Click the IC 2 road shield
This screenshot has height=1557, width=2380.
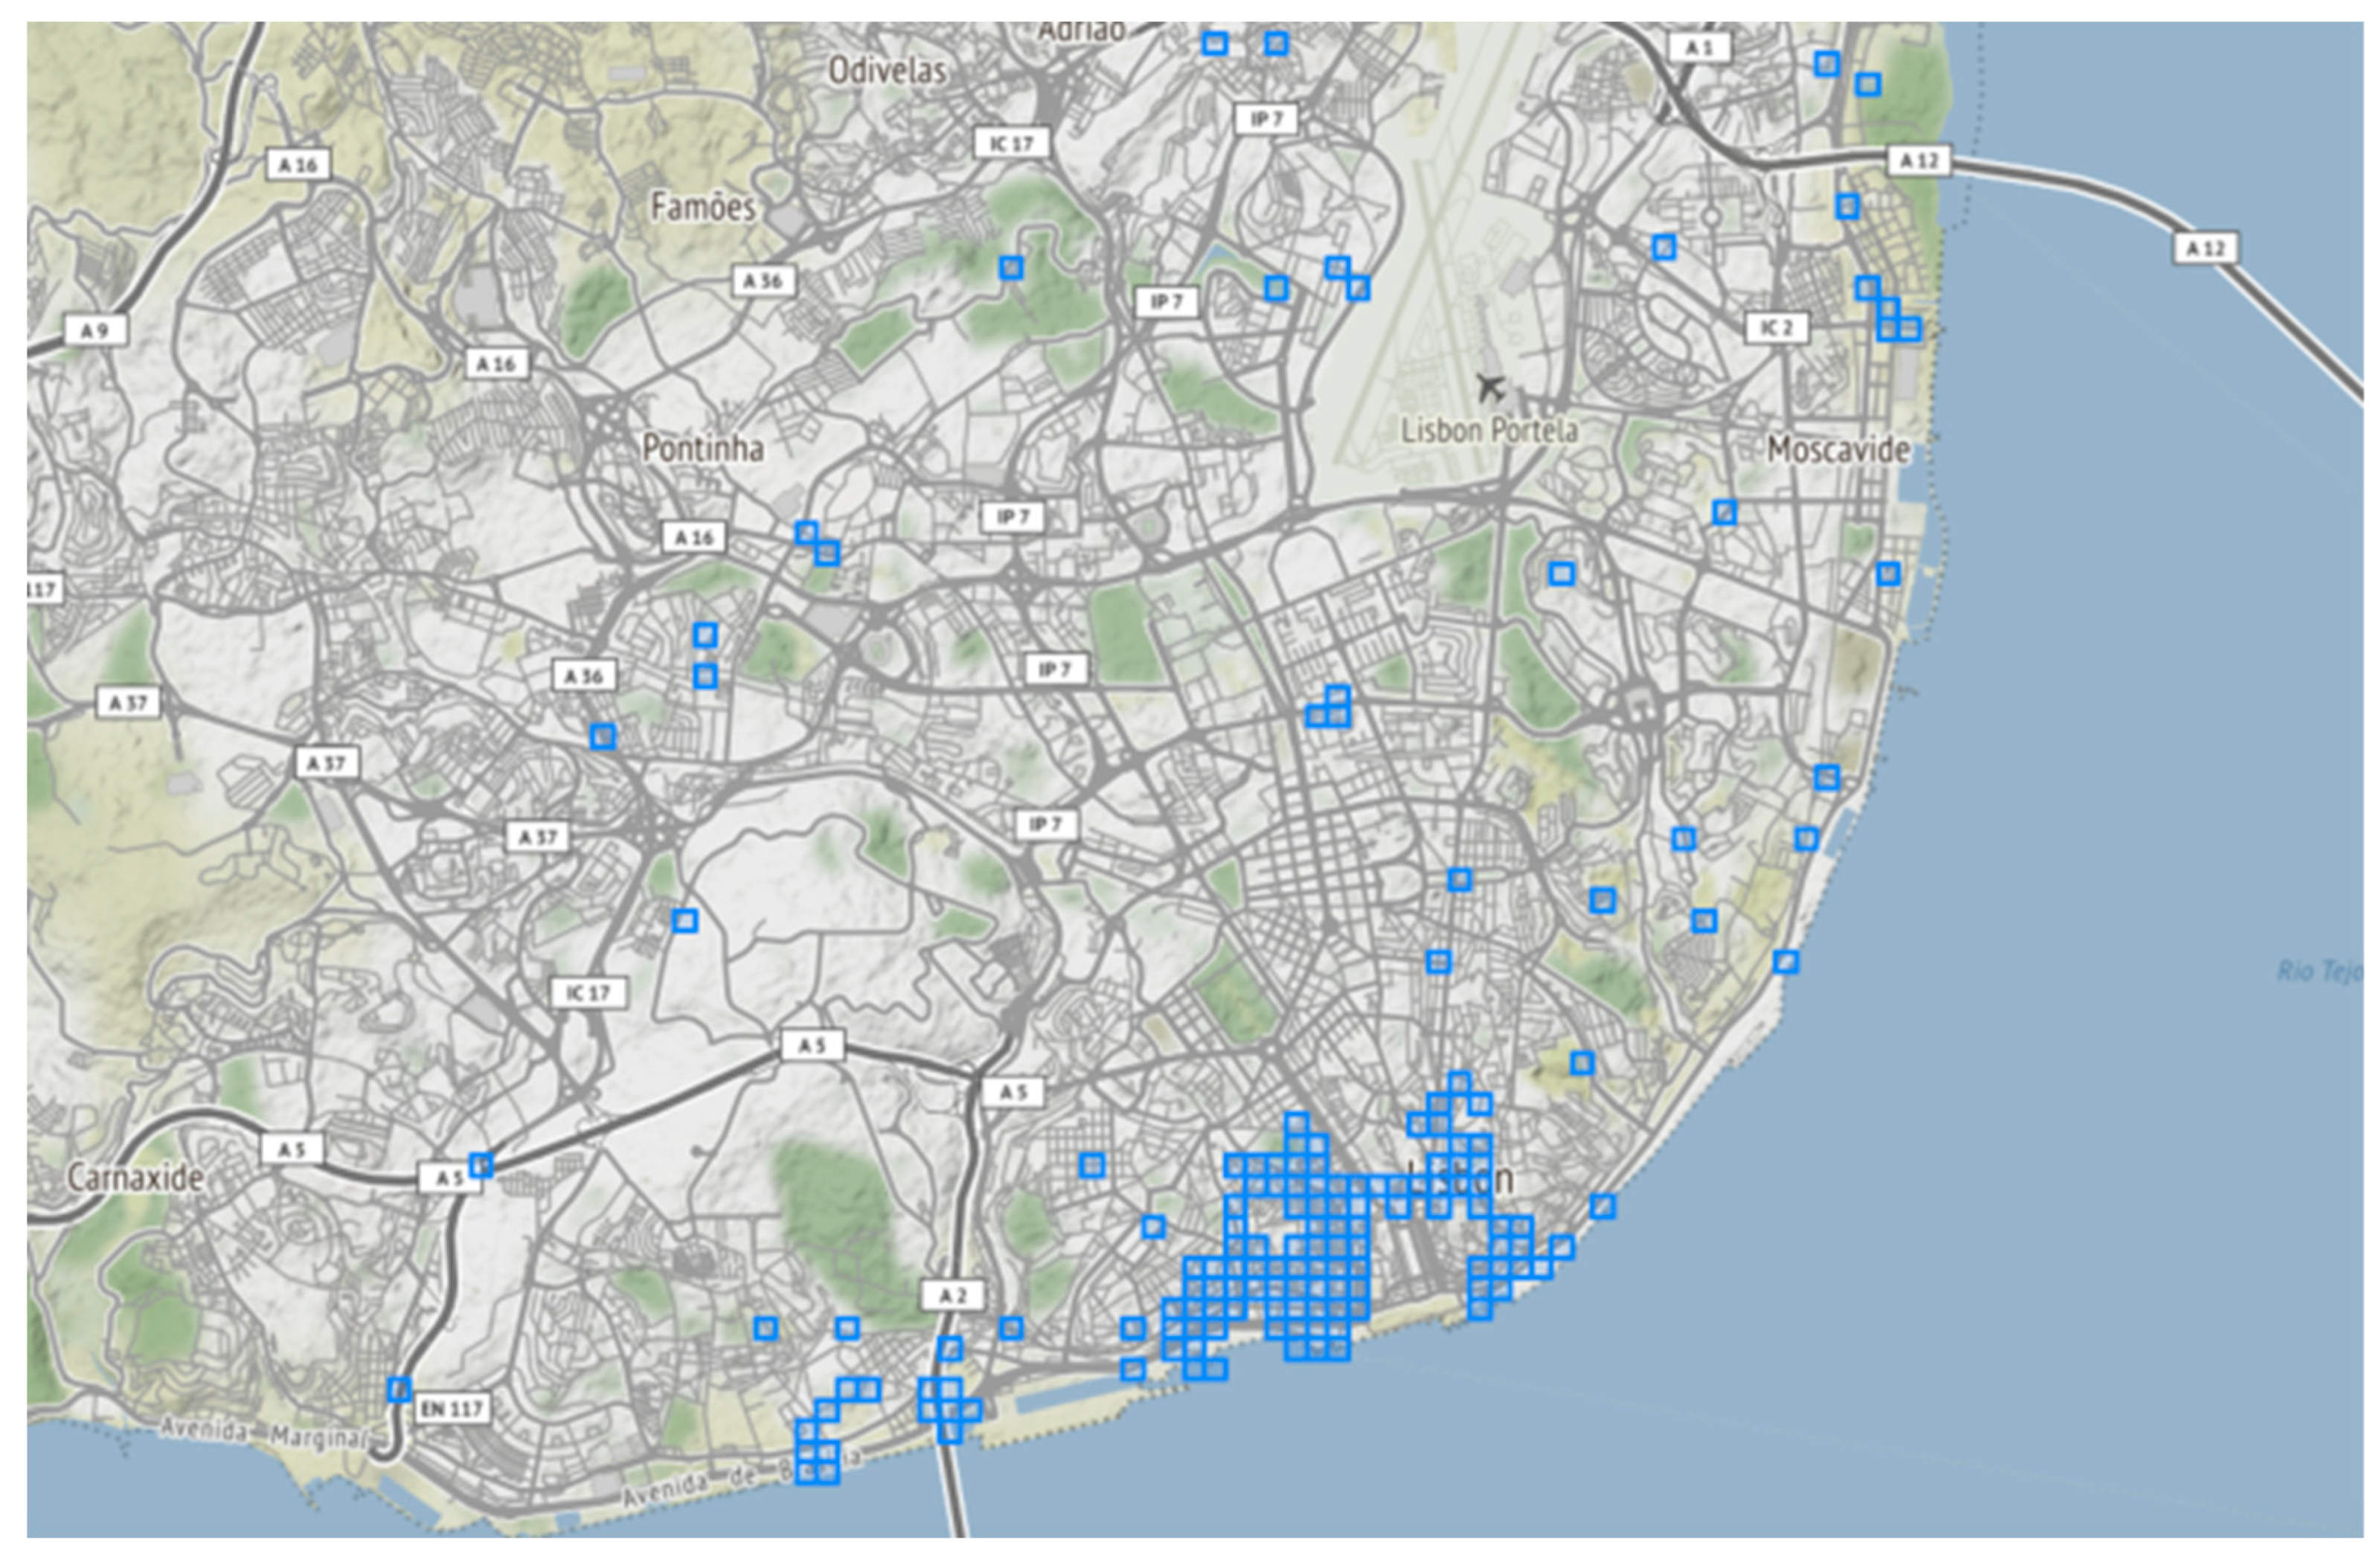[1776, 328]
